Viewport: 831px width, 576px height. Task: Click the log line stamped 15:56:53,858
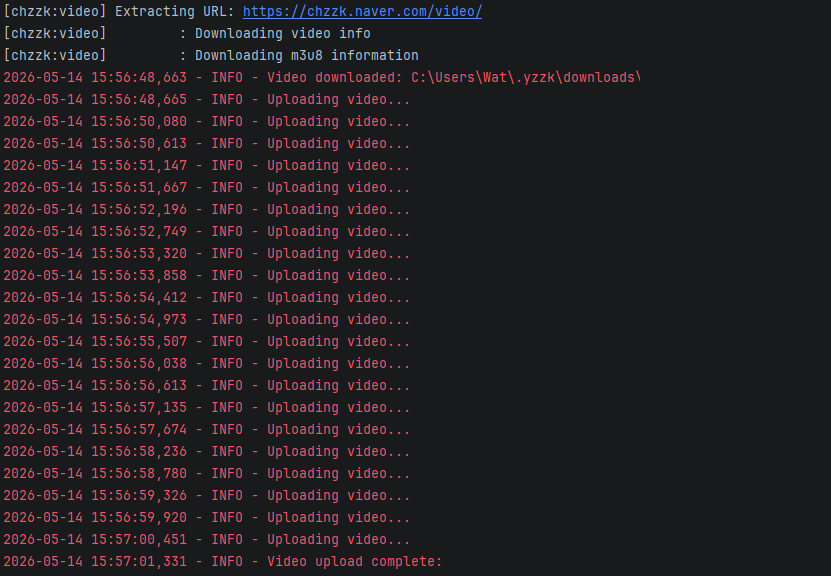click(x=207, y=275)
